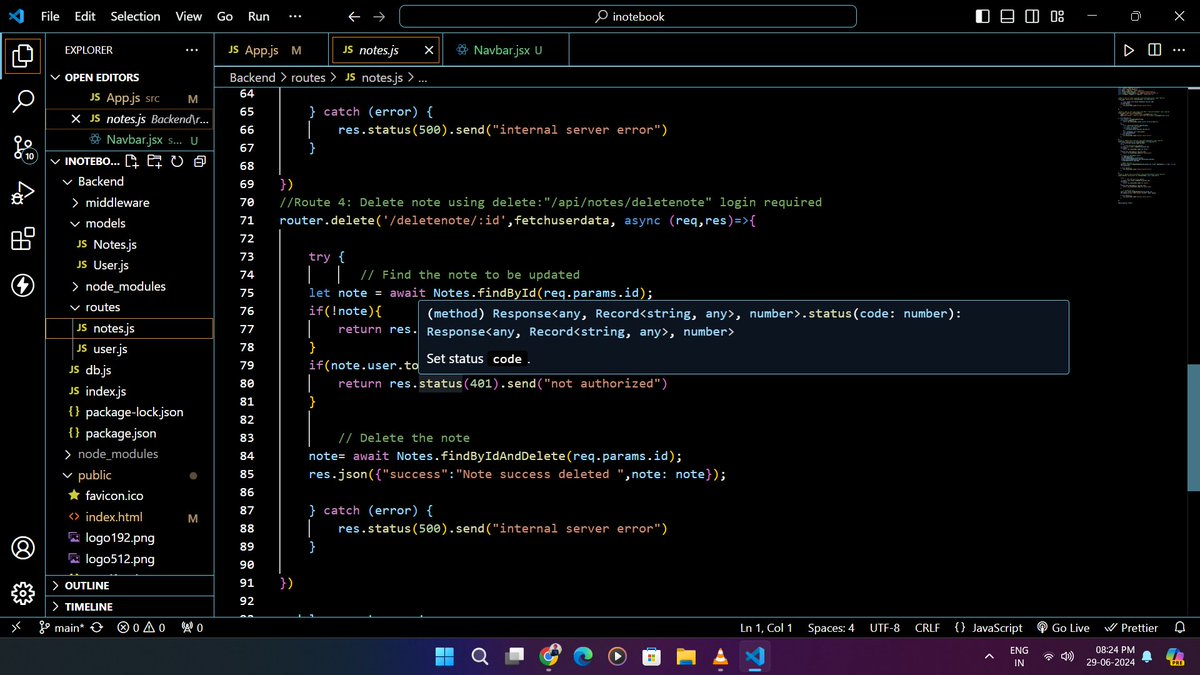Open the View menu

pos(188,16)
